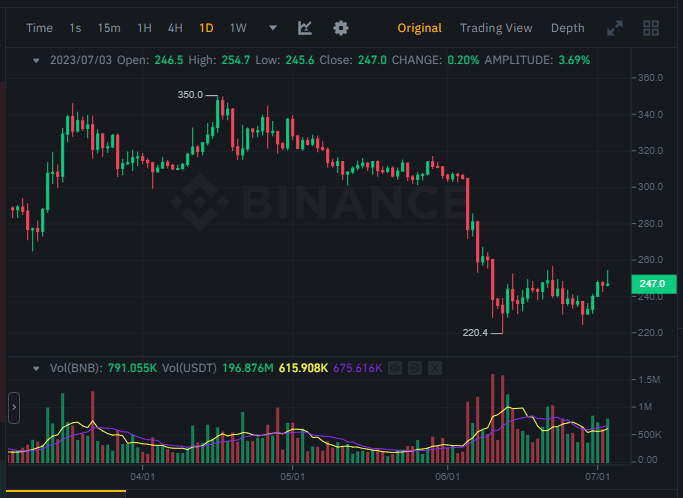The height and width of the screenshot is (498, 683).
Task: Click the date 2023/07/03 in info row
Action: (81, 60)
